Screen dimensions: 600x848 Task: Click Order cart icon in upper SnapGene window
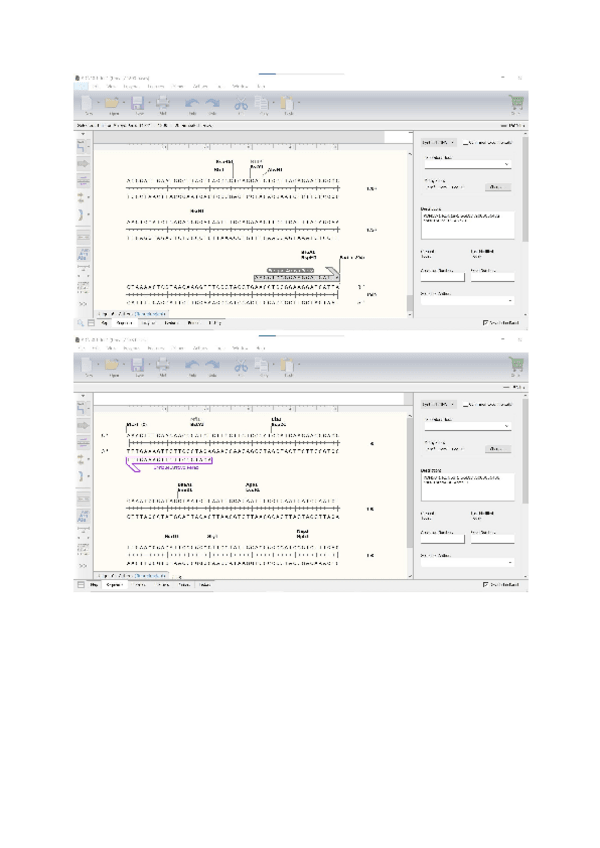(x=516, y=102)
